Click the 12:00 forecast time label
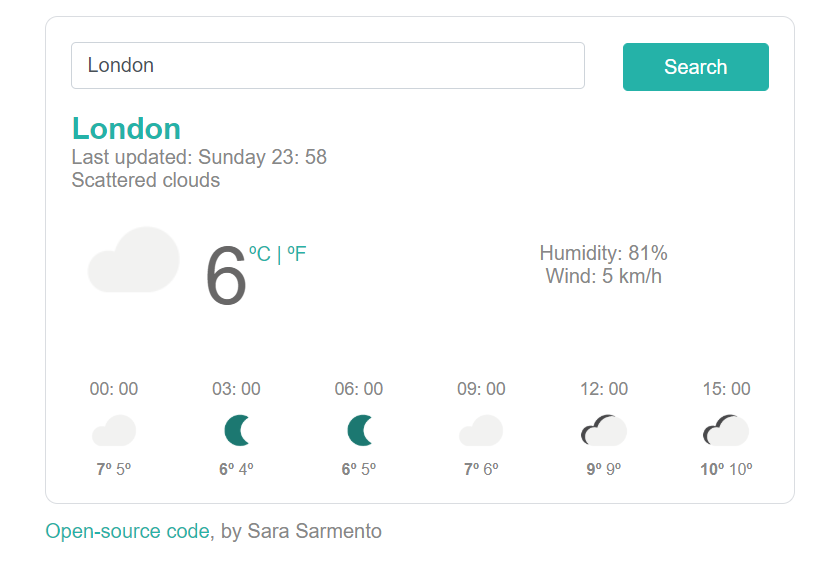Viewport: 832px width, 565px height. coord(604,389)
